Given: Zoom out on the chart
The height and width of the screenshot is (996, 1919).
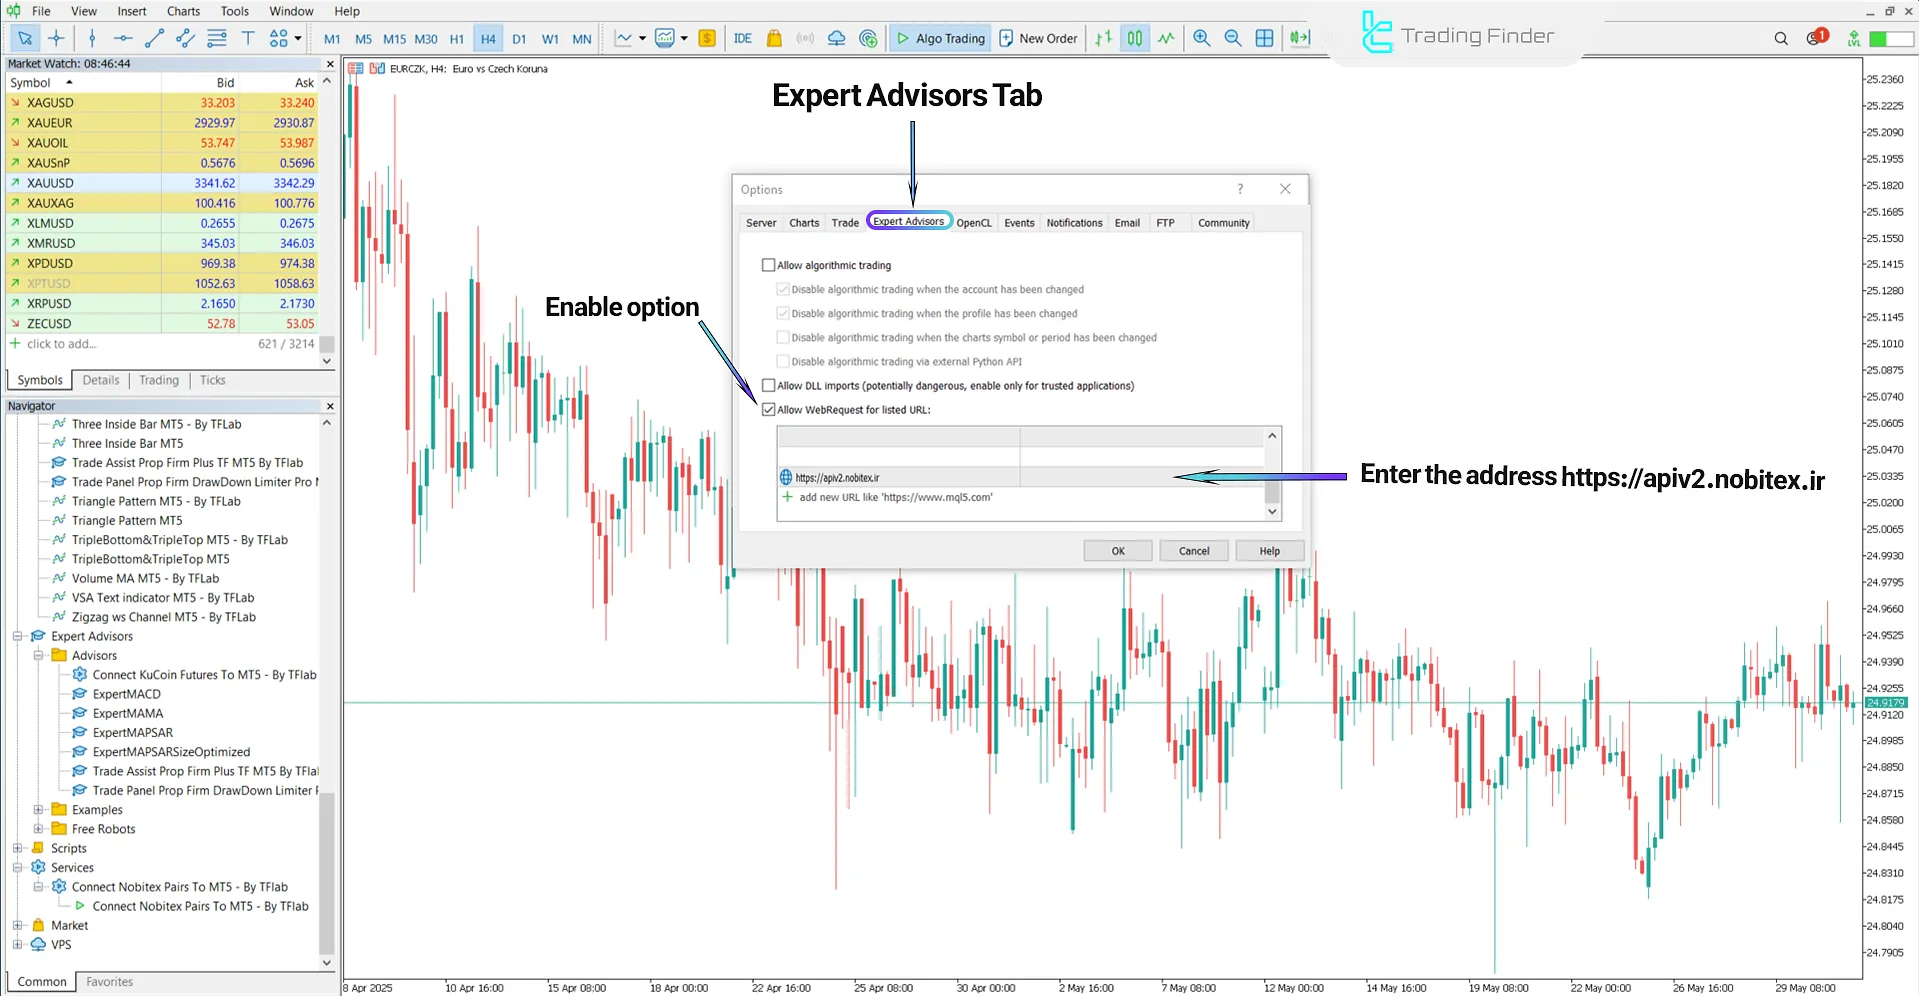Looking at the screenshot, I should (x=1233, y=38).
